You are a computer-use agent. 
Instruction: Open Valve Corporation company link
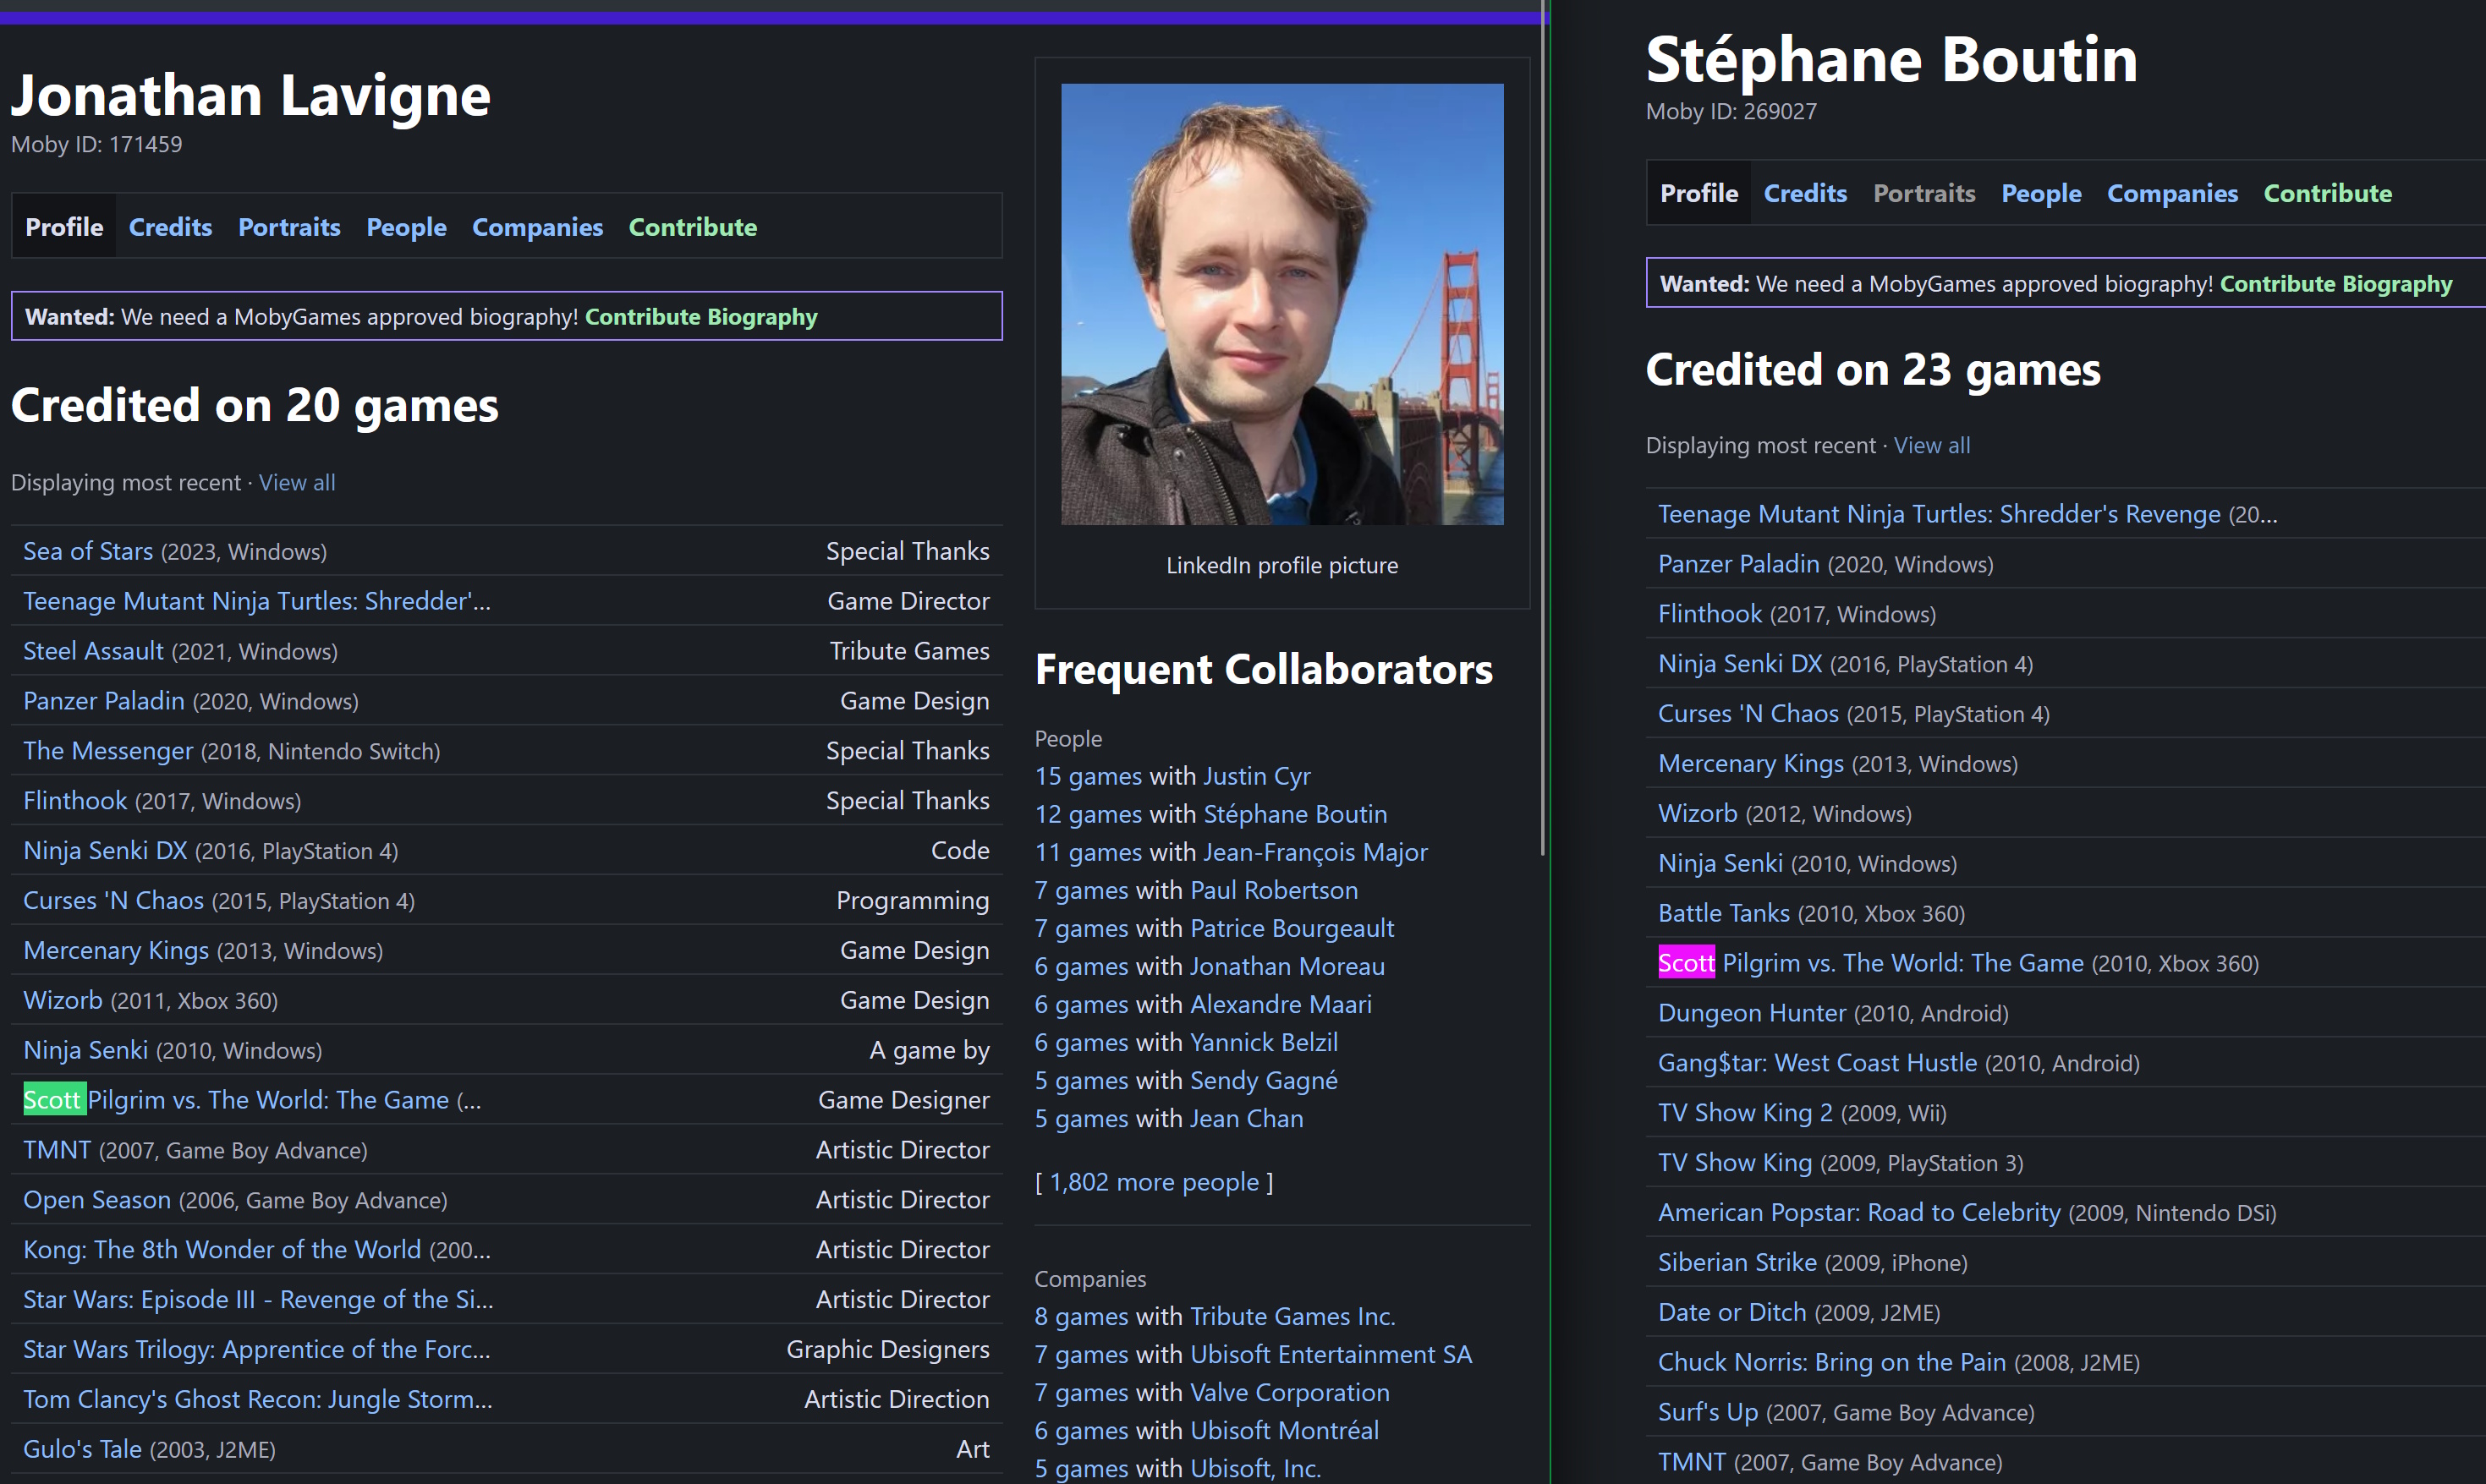(x=1290, y=1392)
